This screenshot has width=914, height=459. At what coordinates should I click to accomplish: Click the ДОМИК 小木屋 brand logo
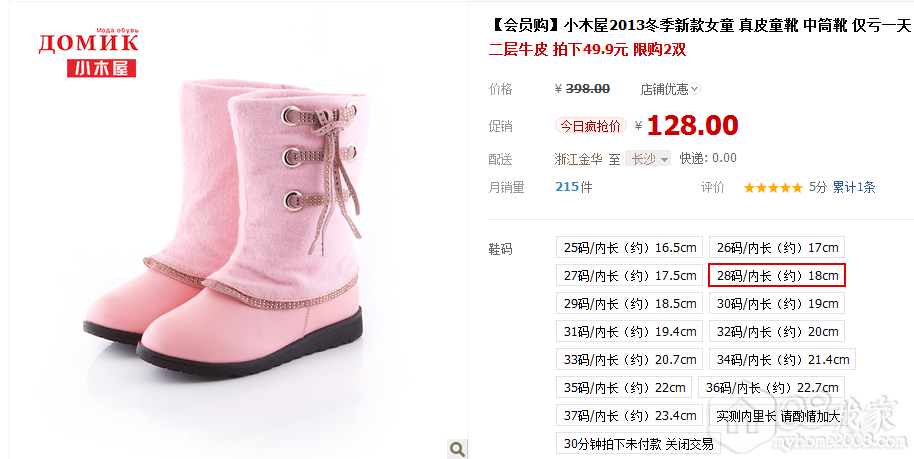tap(89, 52)
